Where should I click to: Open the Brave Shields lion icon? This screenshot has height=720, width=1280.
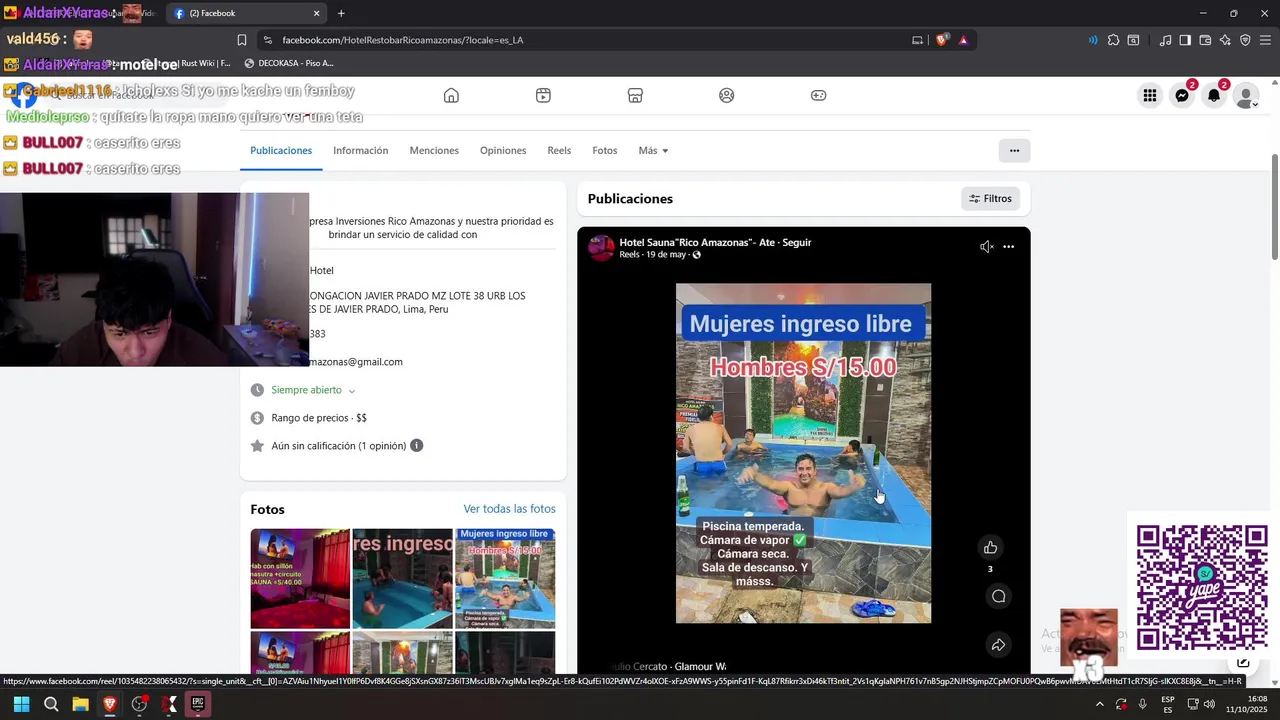[941, 40]
